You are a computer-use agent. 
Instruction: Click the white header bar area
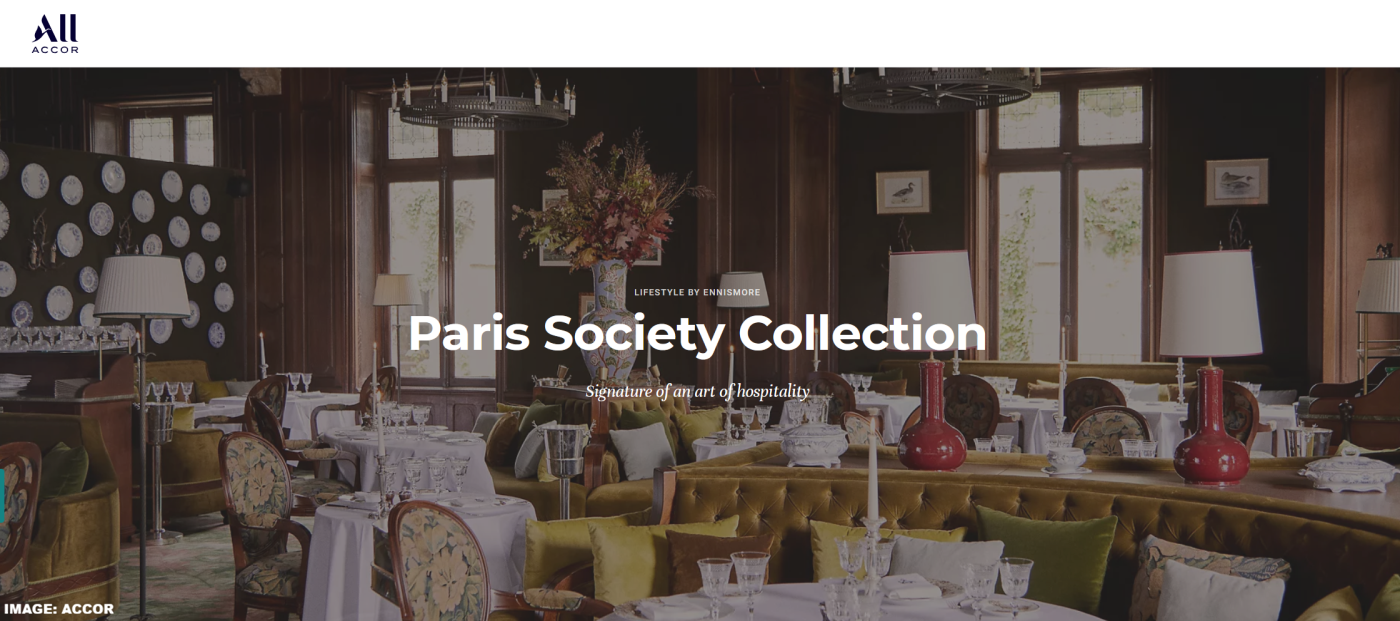(x=700, y=33)
